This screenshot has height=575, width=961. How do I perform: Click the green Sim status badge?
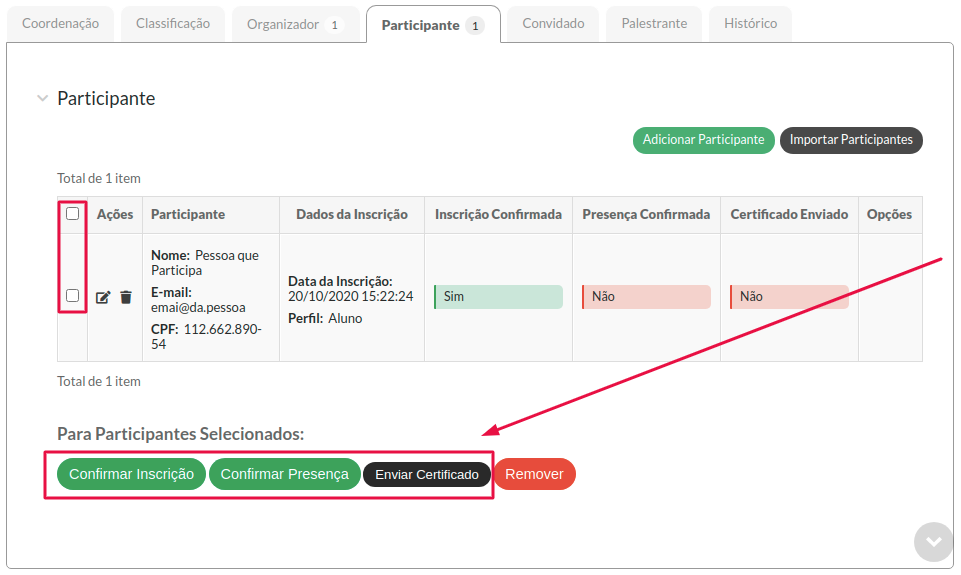coord(498,297)
